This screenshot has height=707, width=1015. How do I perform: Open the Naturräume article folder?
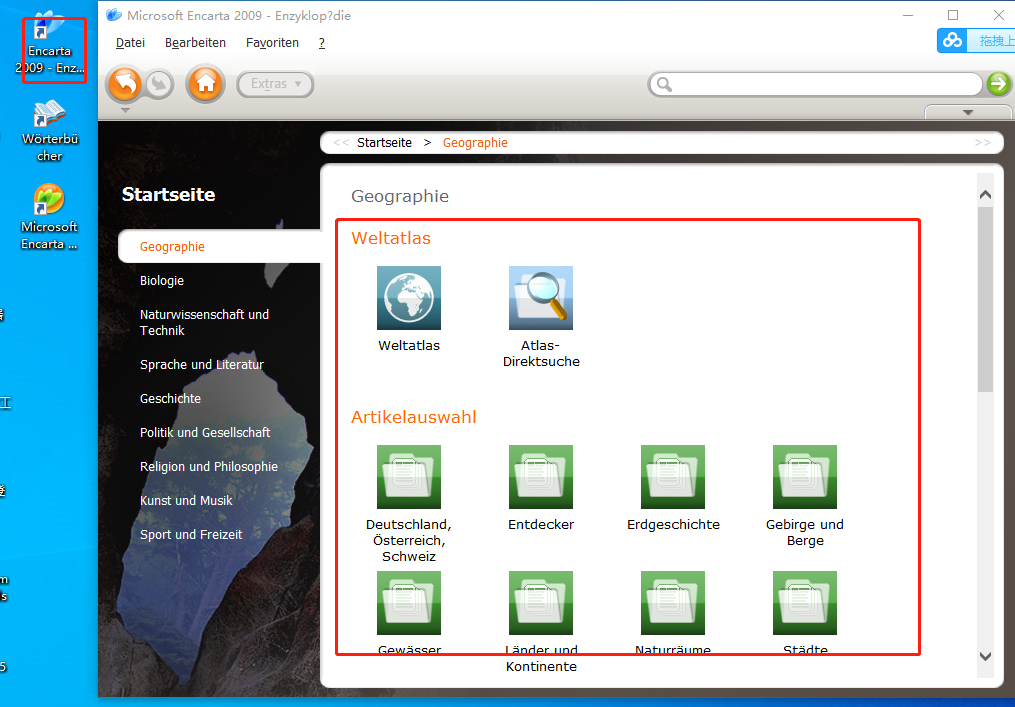(673, 603)
